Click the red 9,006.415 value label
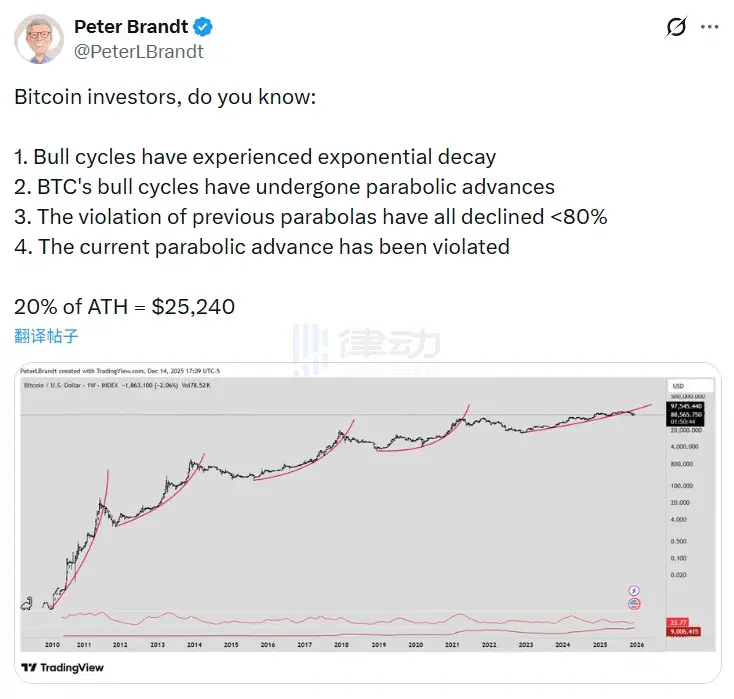 684,631
